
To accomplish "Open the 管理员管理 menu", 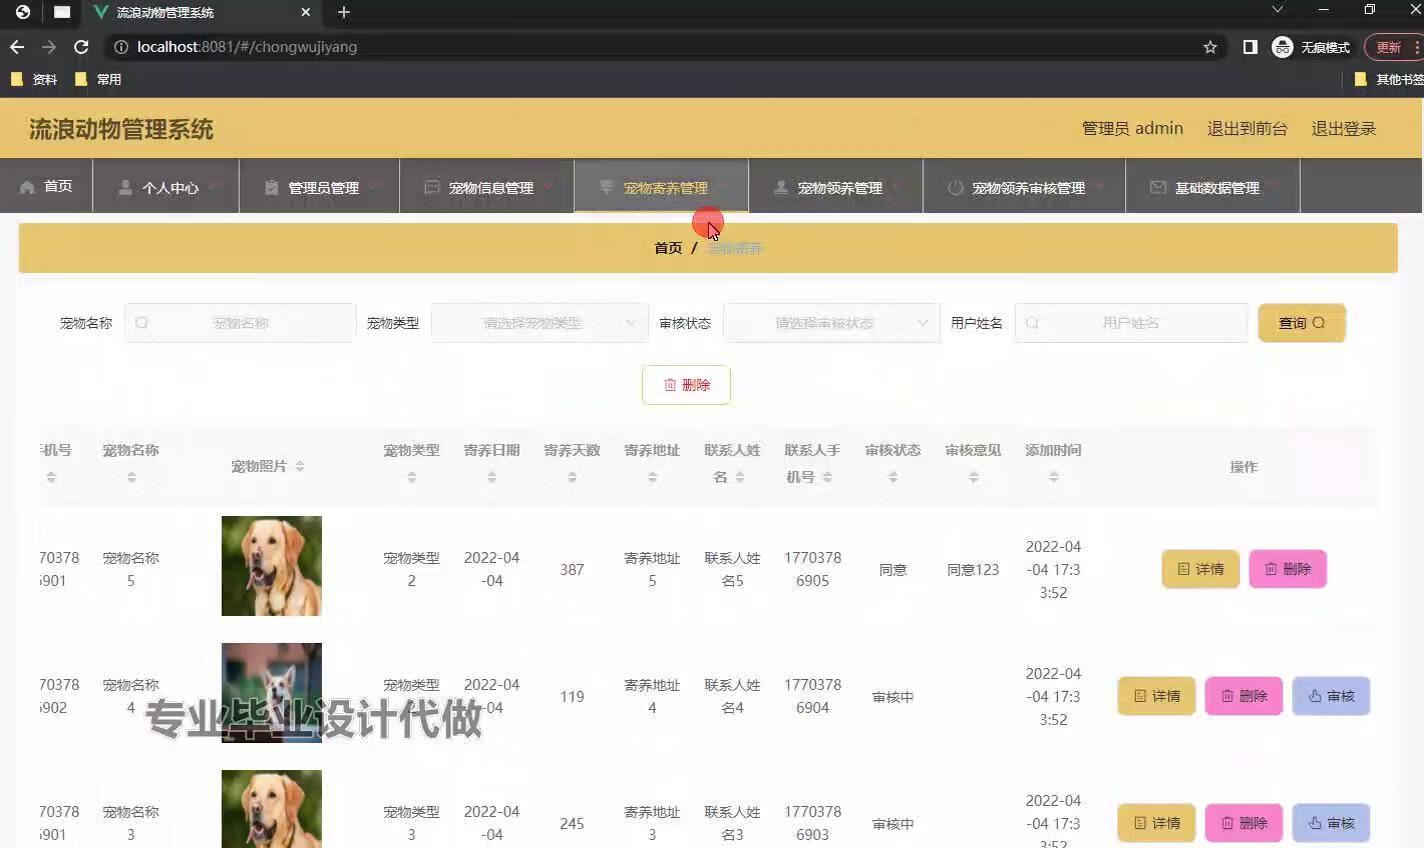I will click(x=319, y=187).
